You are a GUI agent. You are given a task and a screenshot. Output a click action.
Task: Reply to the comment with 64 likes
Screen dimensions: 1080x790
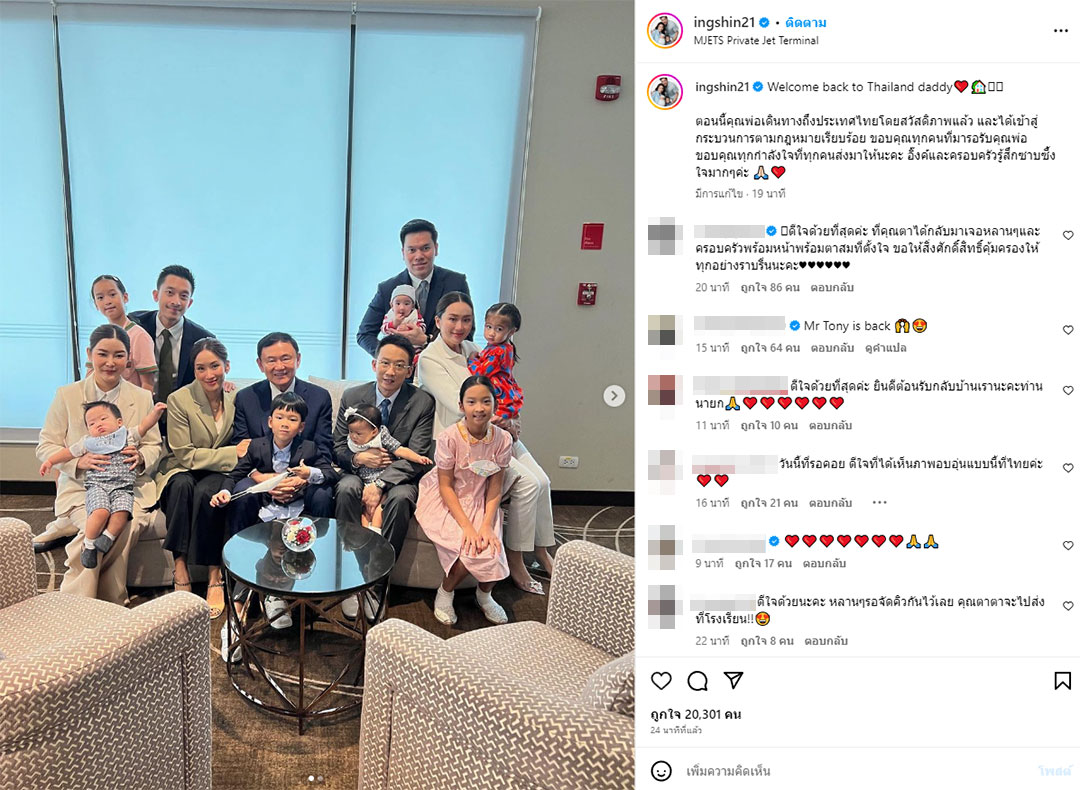click(832, 348)
